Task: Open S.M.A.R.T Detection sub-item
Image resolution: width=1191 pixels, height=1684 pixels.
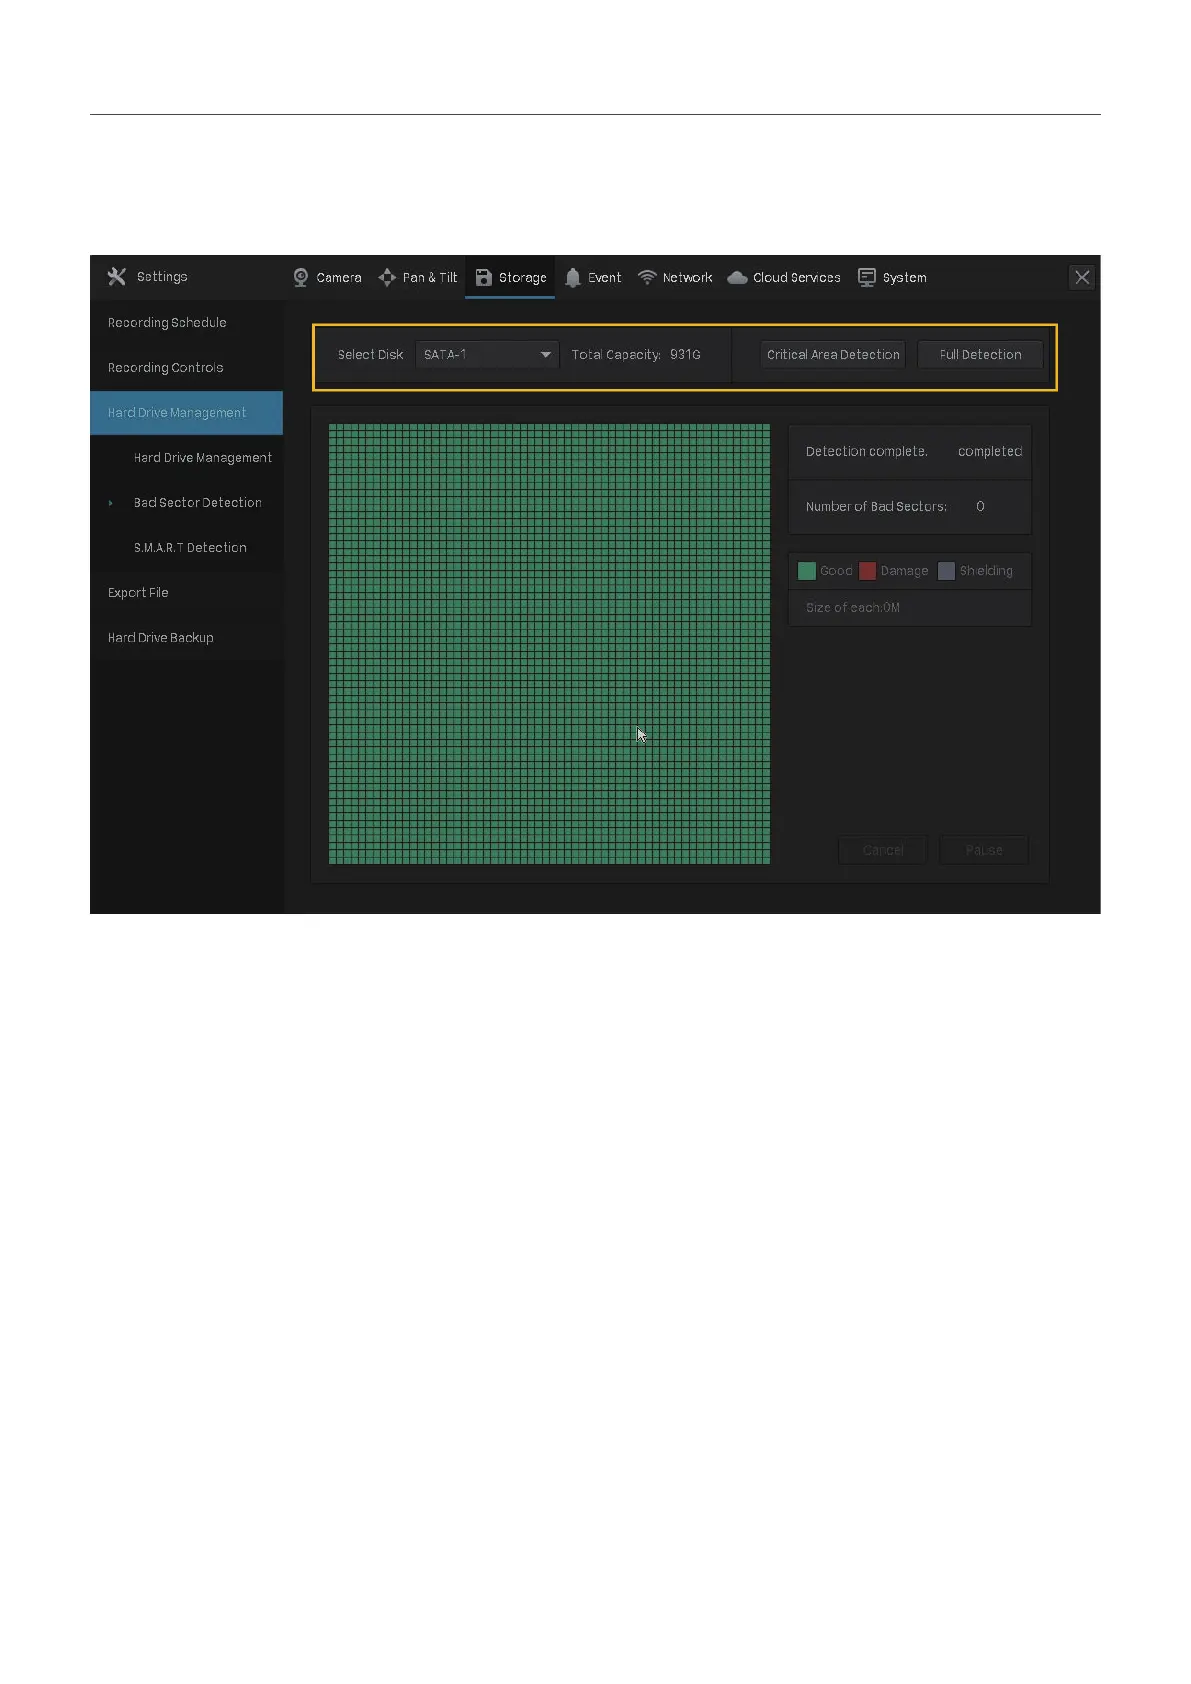Action: 187,548
